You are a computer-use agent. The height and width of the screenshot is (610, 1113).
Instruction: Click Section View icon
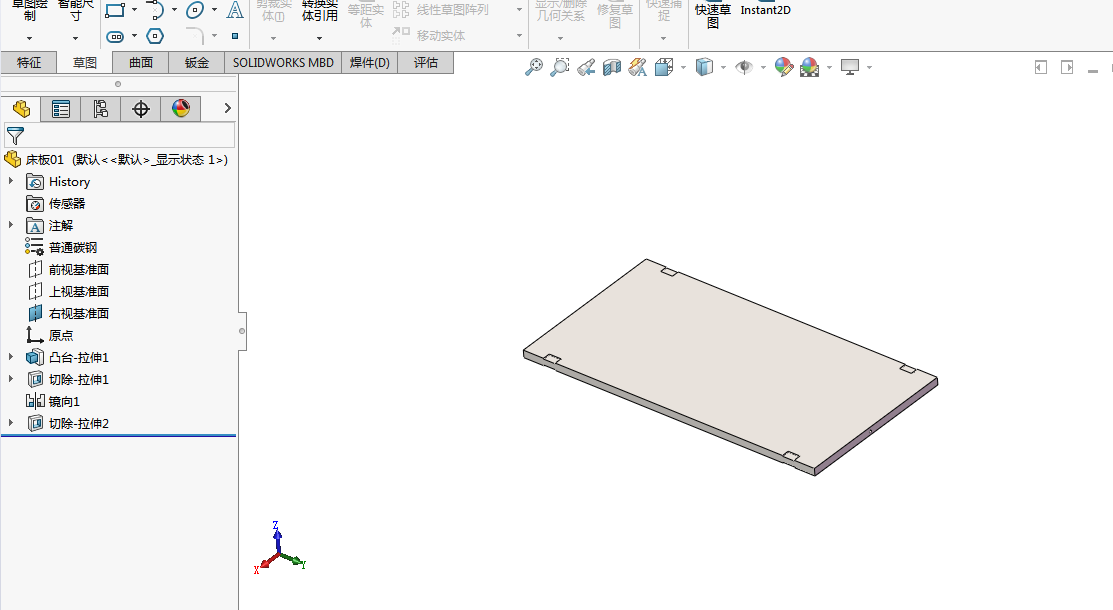[612, 67]
